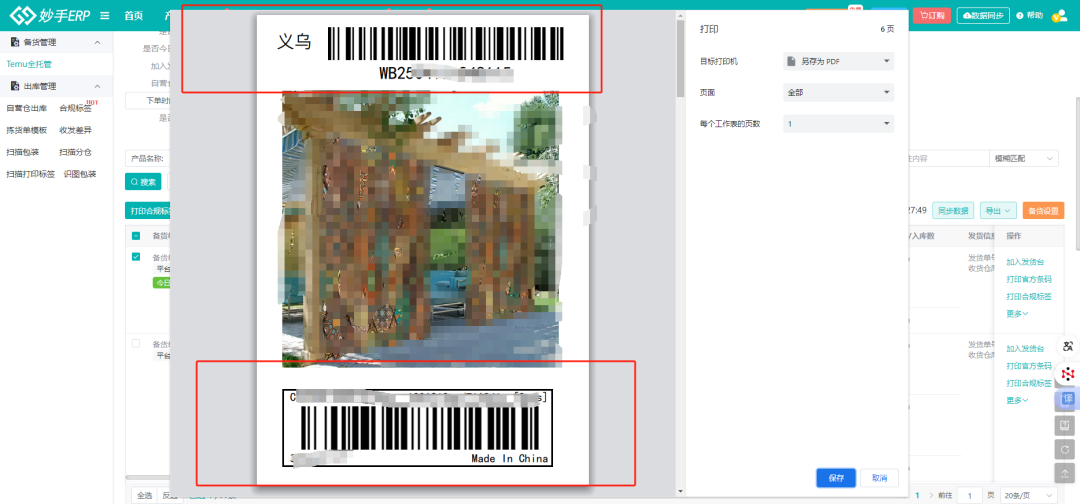Expand 更多 in the second table row
This screenshot has height=504, width=1080.
pyautogui.click(x=1017, y=400)
